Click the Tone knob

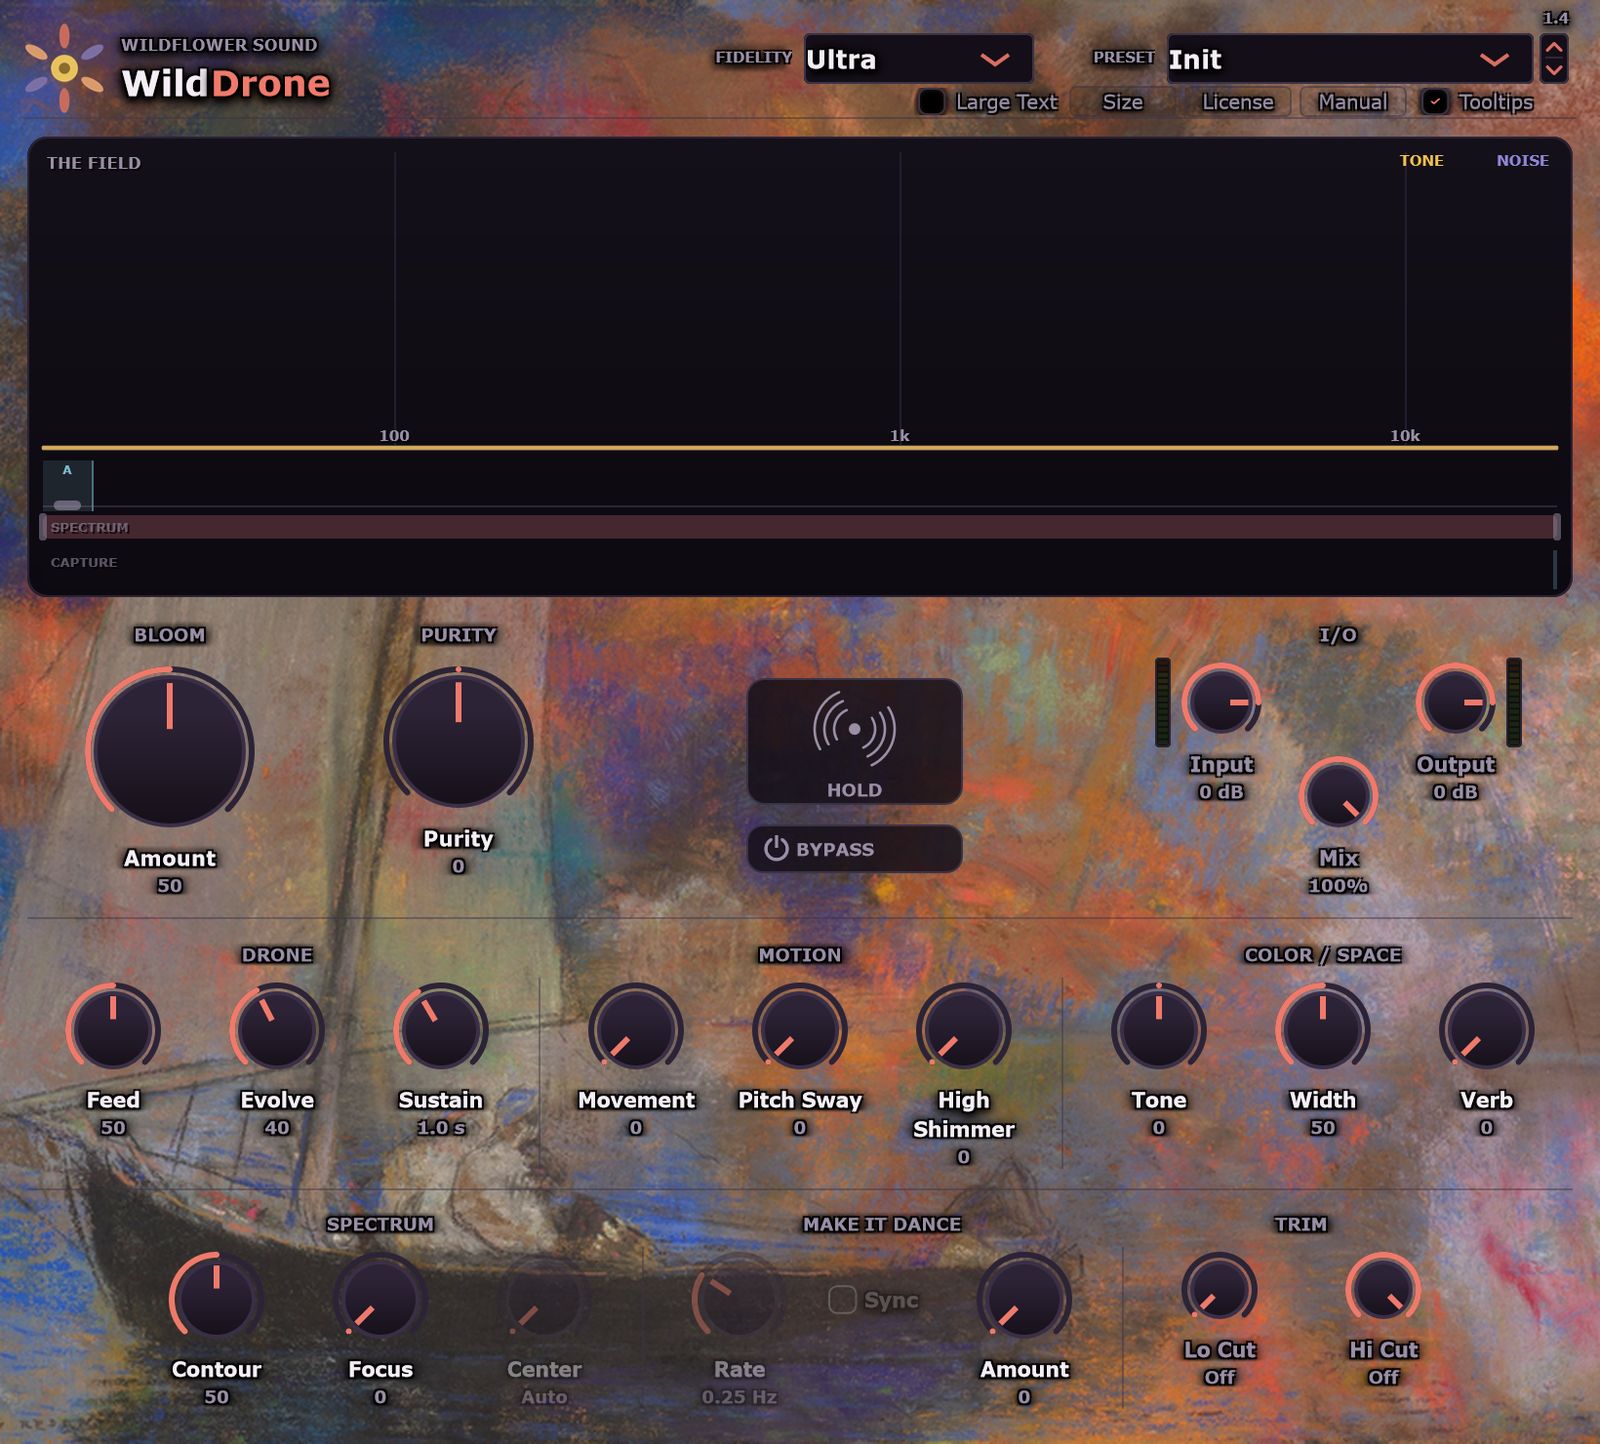click(1159, 1029)
